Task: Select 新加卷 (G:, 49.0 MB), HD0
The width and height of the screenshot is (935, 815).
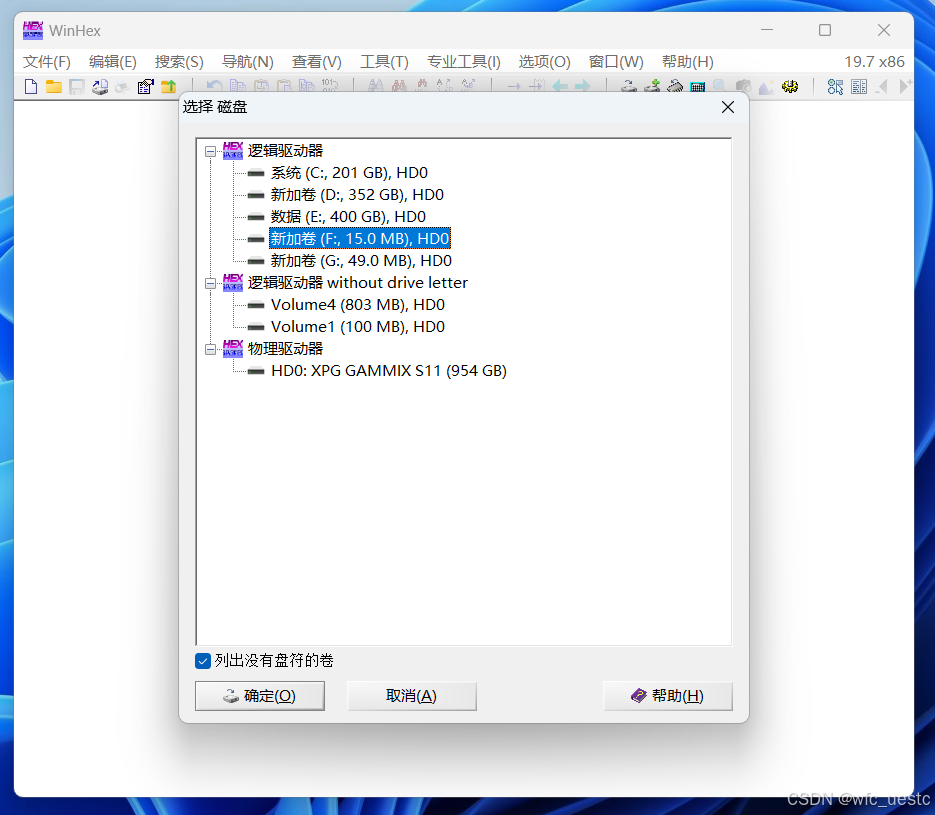Action: [361, 261]
